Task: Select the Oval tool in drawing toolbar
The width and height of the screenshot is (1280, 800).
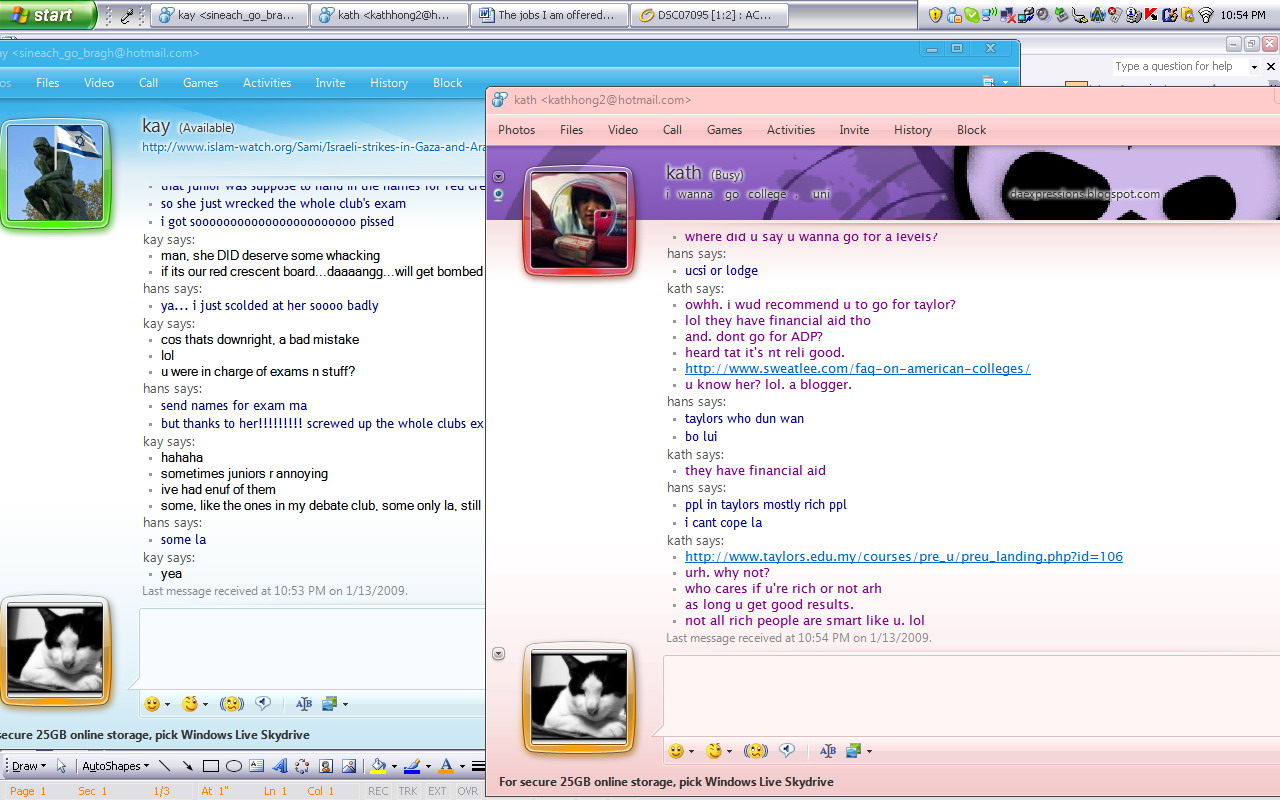Action: pos(234,766)
